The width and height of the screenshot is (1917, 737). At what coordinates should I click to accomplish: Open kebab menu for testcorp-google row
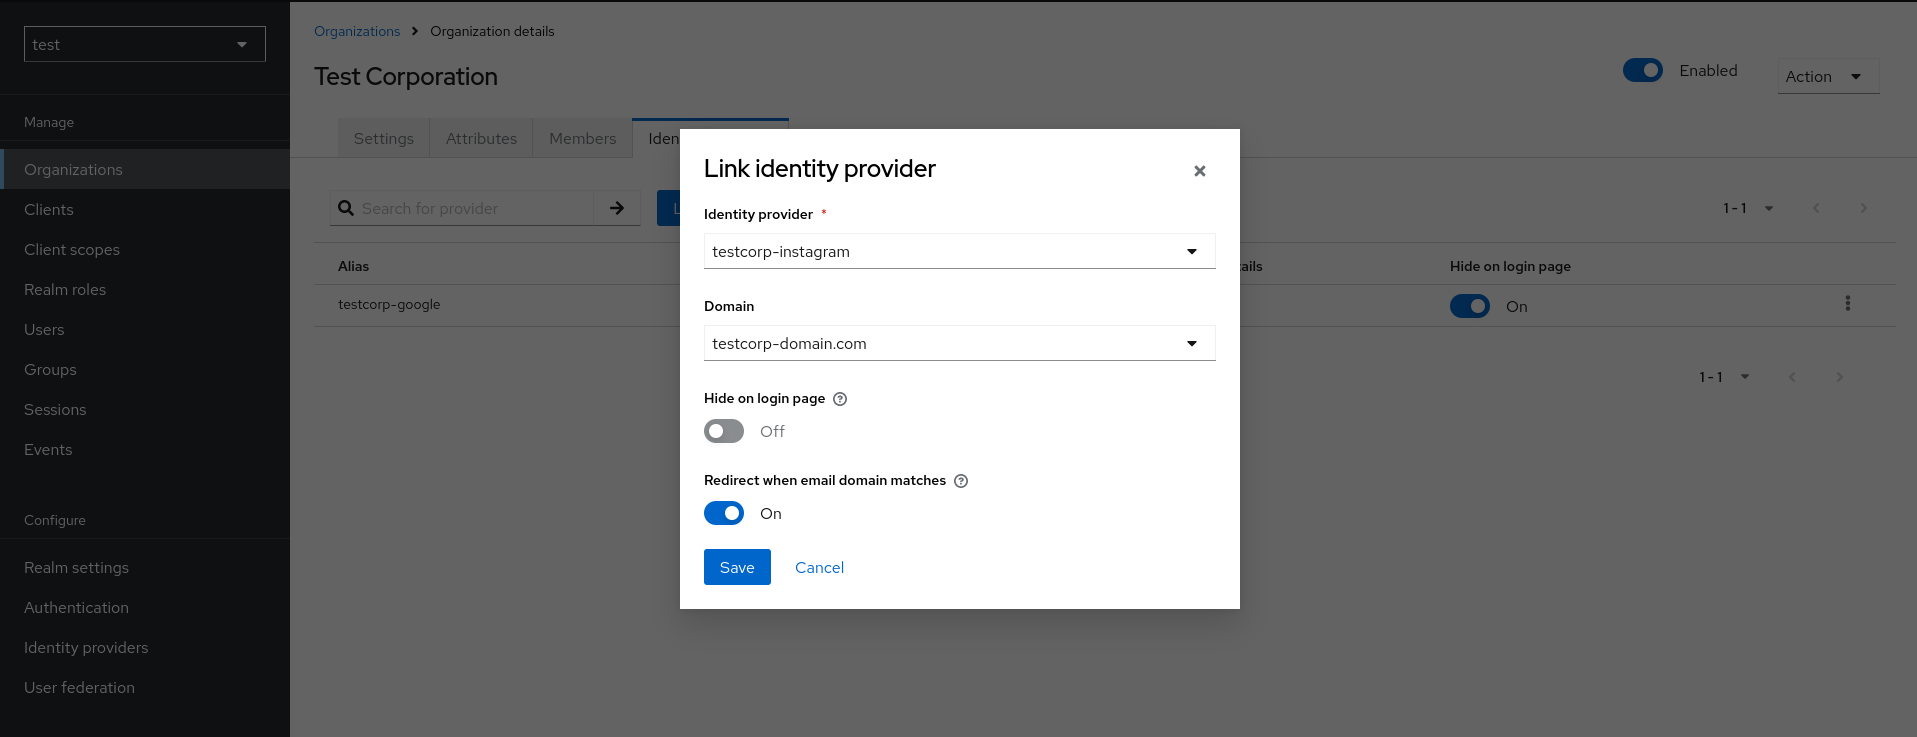(1847, 304)
